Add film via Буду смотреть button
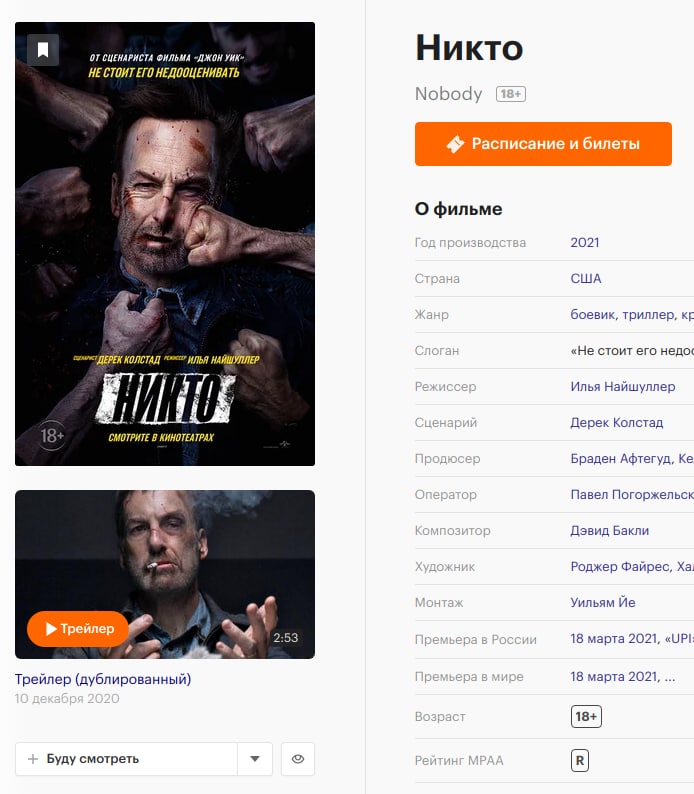694x794 pixels. (126, 759)
